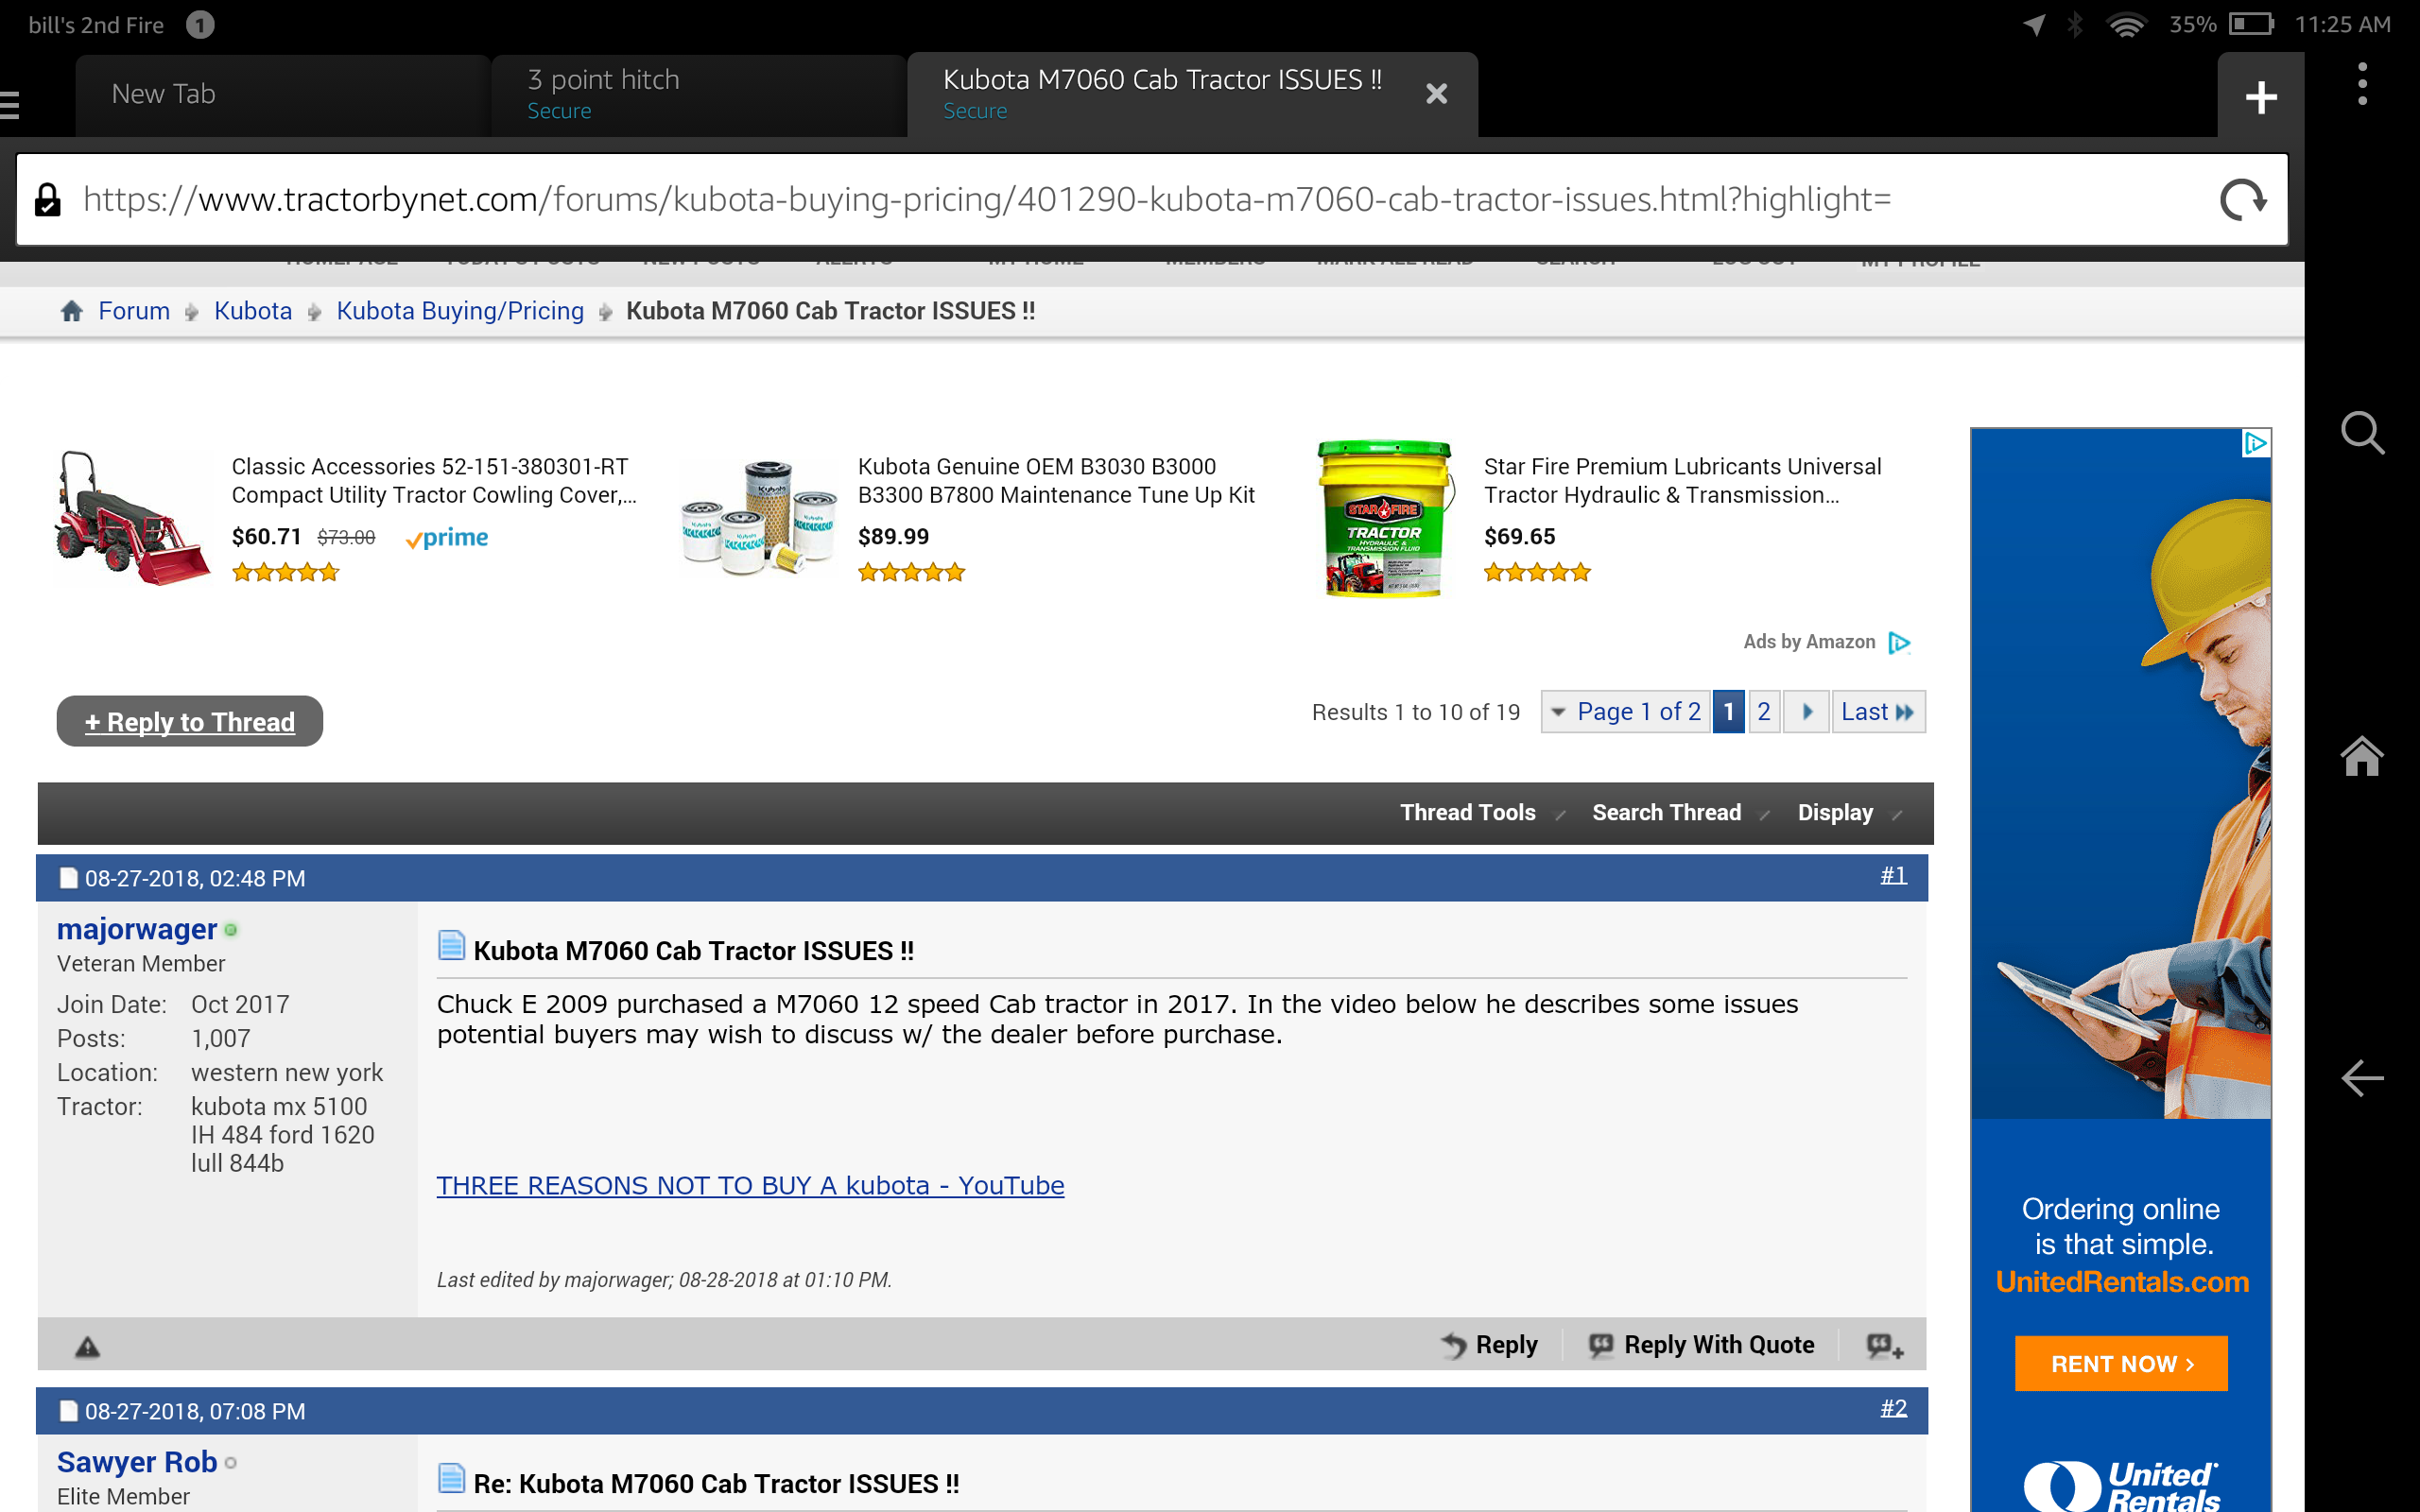
Task: Tap the padlock secure site icon
Action: pos(47,200)
